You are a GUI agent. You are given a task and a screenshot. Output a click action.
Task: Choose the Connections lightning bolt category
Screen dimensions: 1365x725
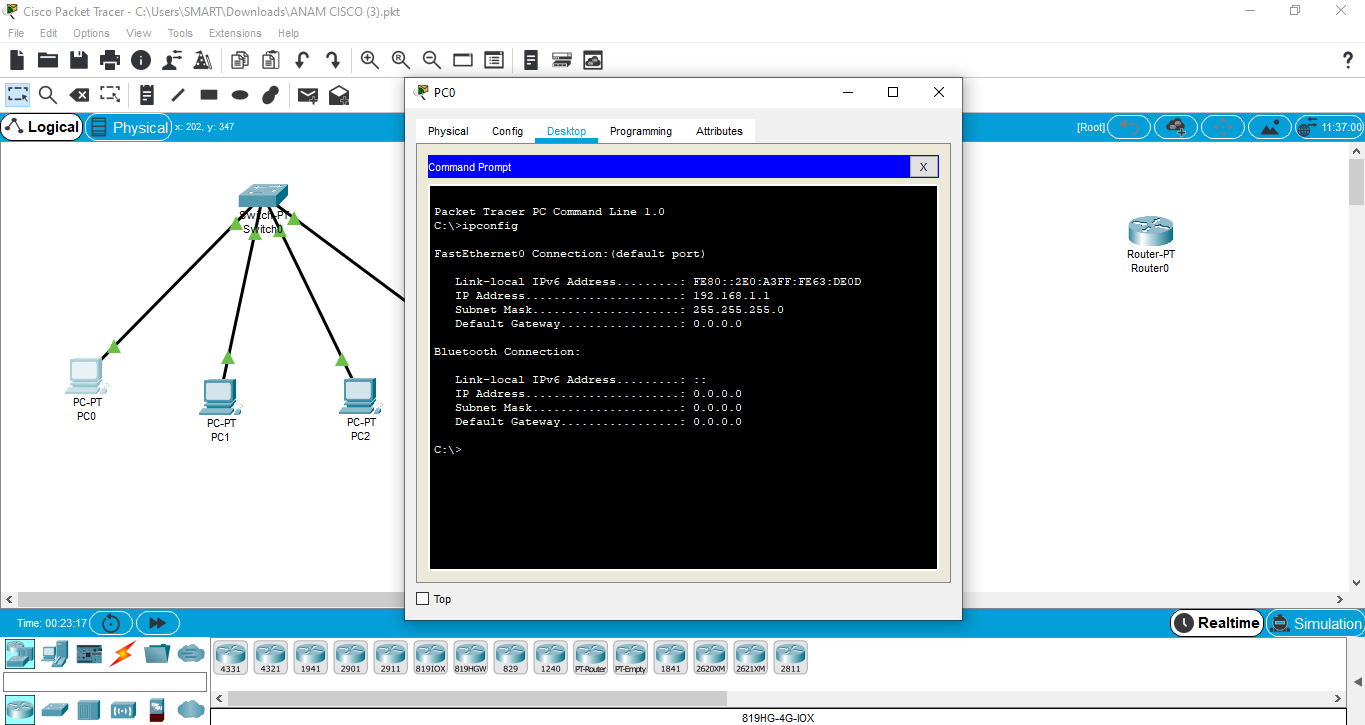coord(123,654)
